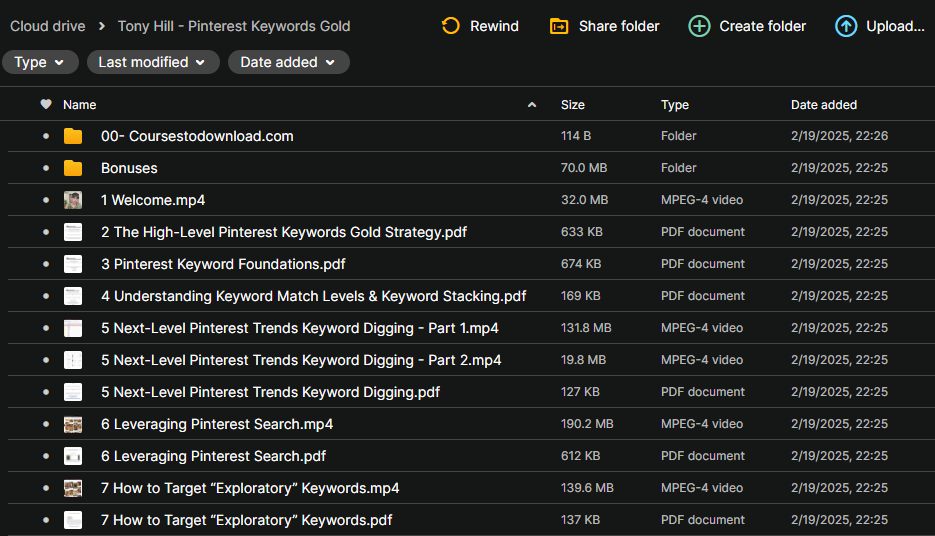The image size is (935, 536).
Task: Open the Date added filter dropdown
Action: point(289,62)
